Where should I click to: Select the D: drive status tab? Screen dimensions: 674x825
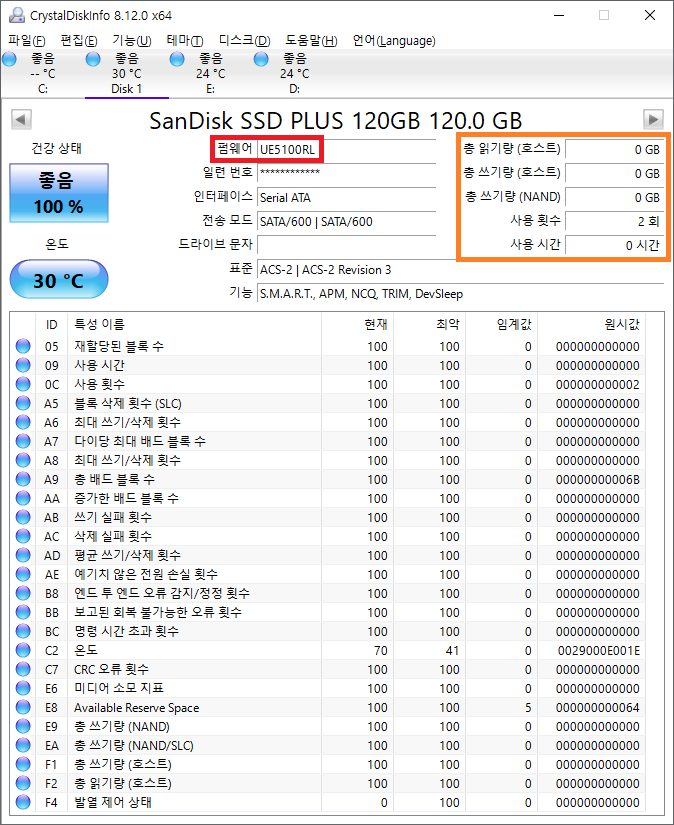pos(295,74)
